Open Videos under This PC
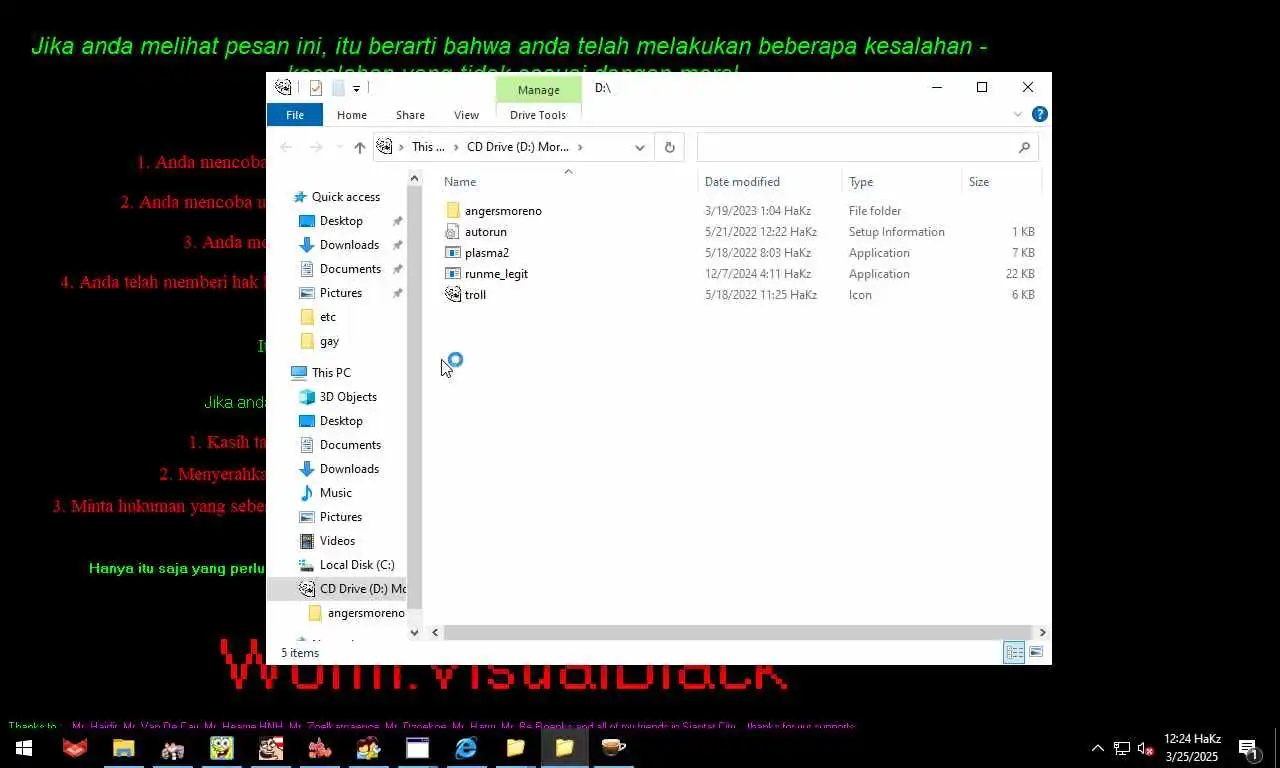 337,541
